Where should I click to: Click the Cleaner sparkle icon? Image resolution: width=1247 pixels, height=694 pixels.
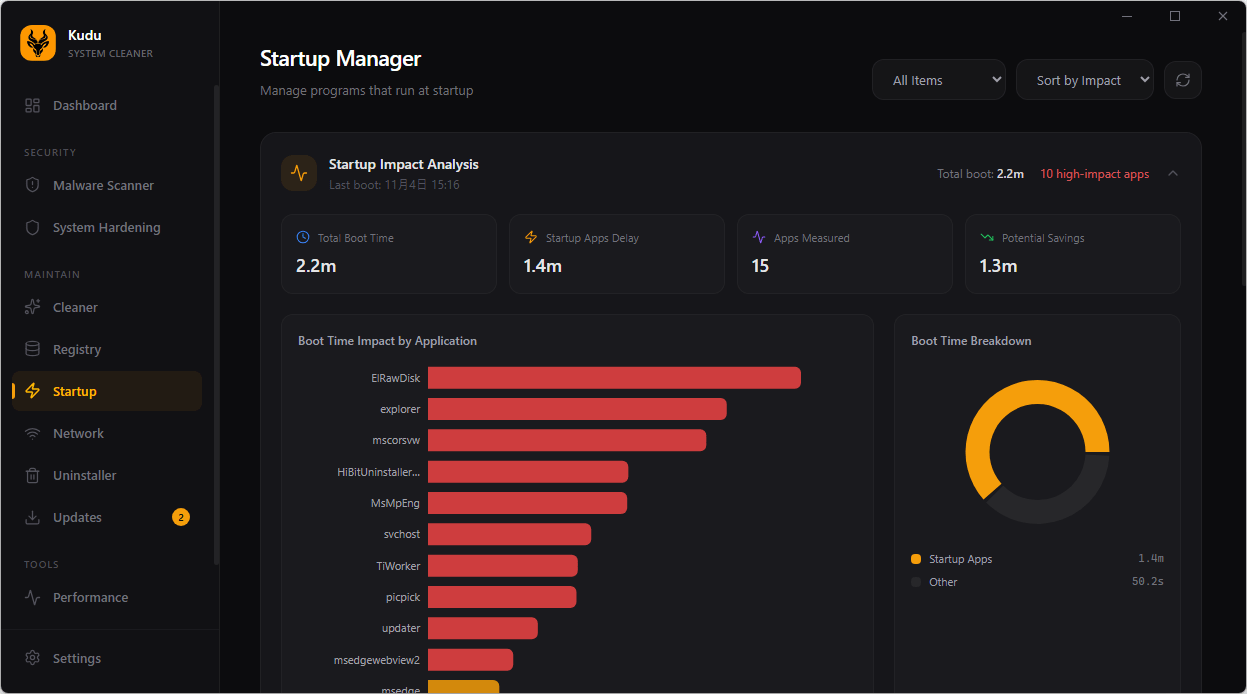point(33,307)
